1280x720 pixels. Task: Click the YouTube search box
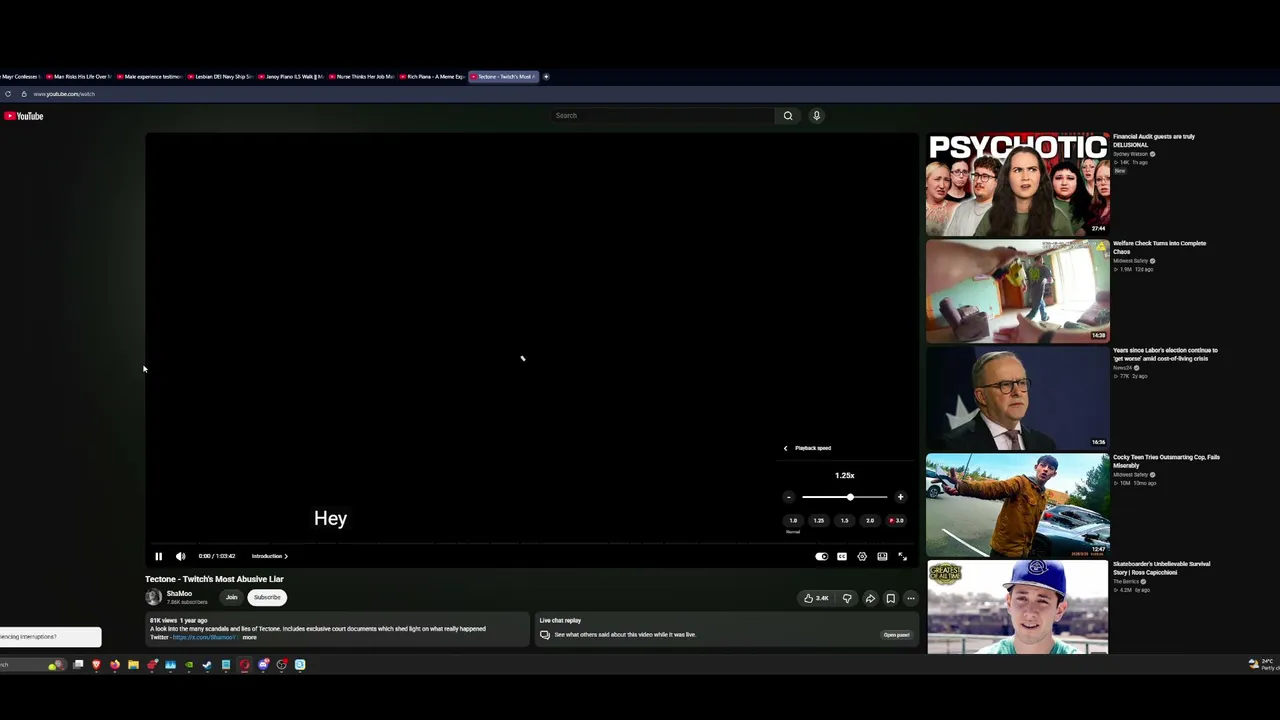[663, 116]
